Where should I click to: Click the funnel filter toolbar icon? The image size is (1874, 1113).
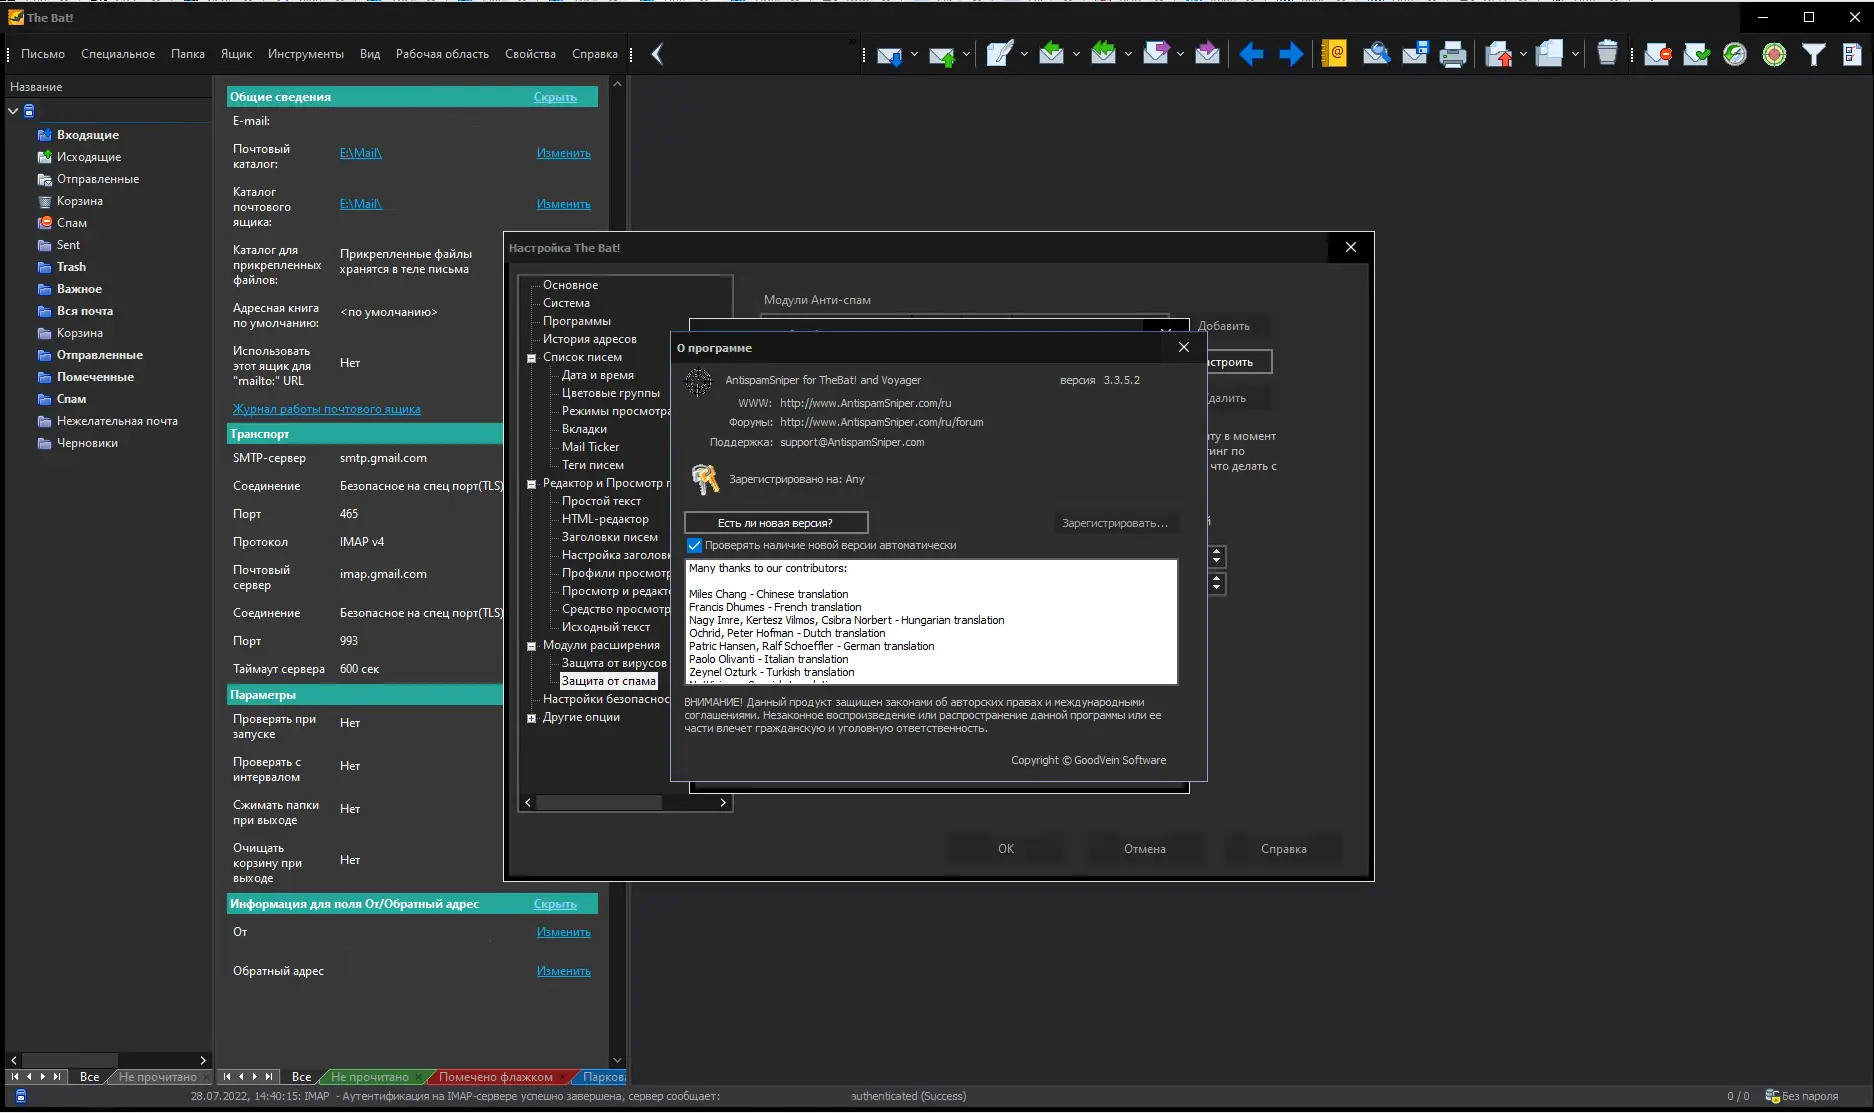1813,54
